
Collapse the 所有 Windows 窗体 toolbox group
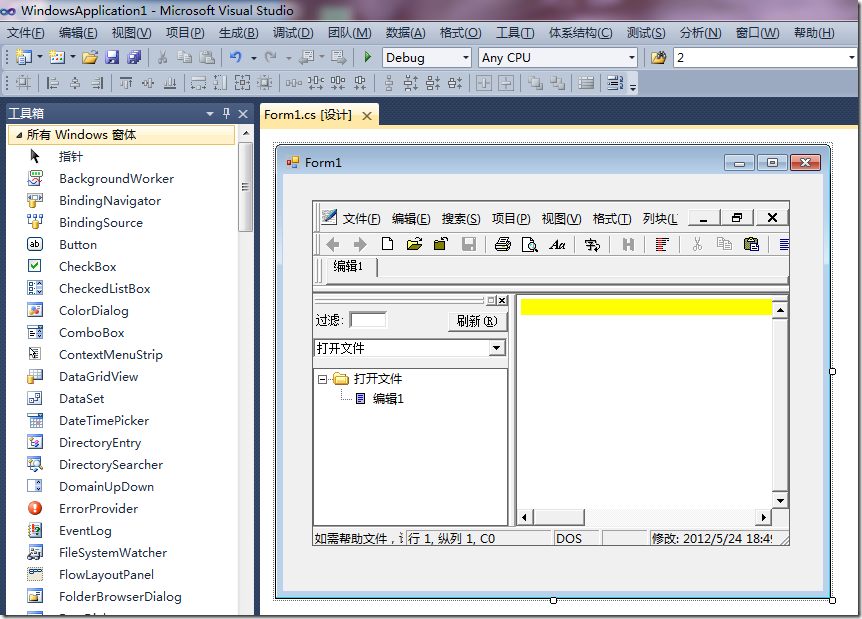[x=19, y=135]
